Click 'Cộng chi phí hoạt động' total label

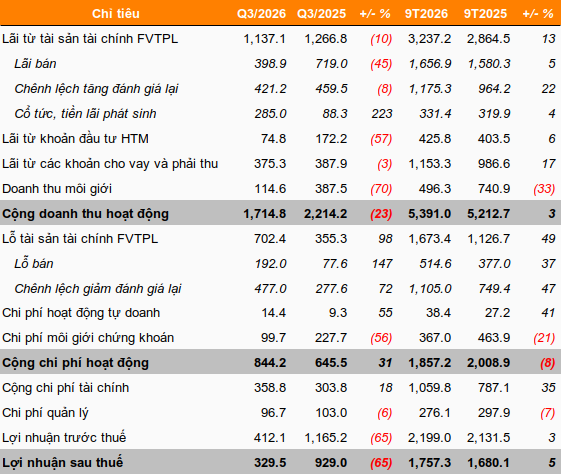[75, 363]
